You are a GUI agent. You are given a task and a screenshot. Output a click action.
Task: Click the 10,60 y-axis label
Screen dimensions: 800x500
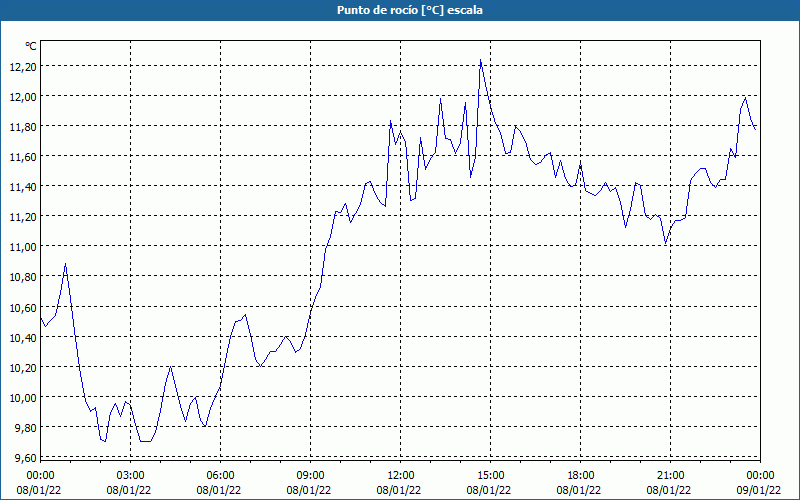click(22, 307)
